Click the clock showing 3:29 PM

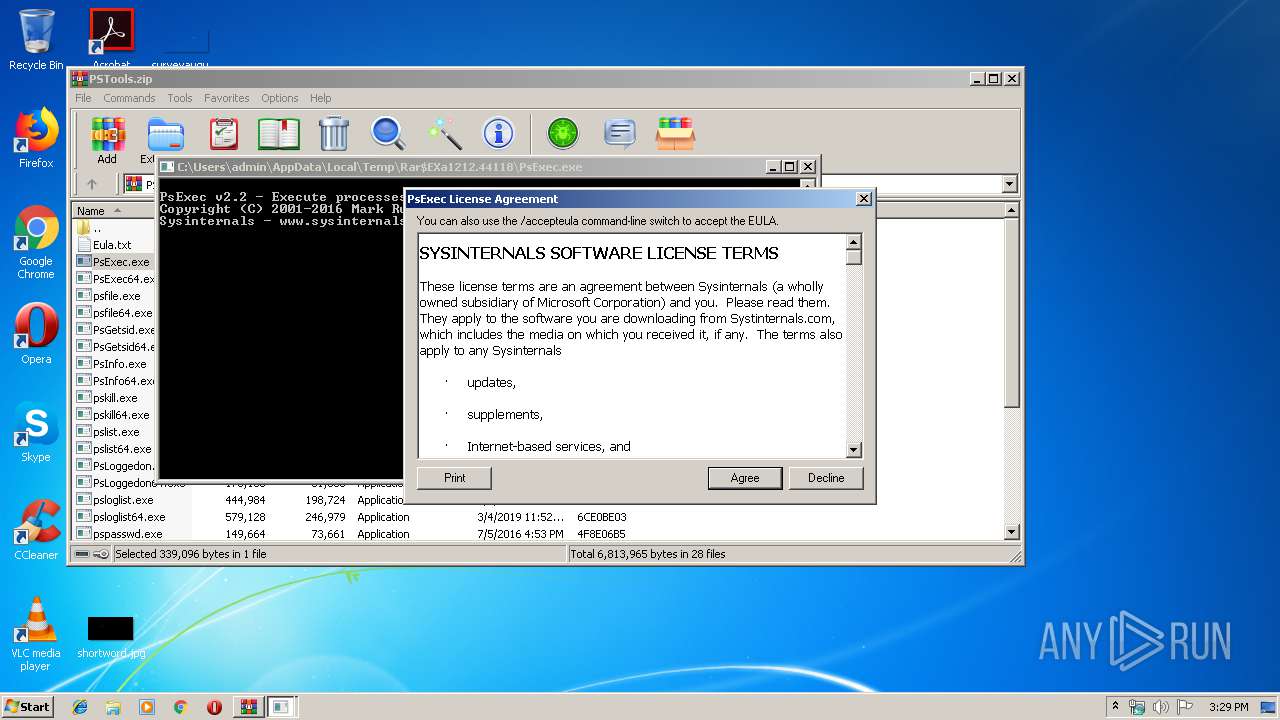(1228, 707)
